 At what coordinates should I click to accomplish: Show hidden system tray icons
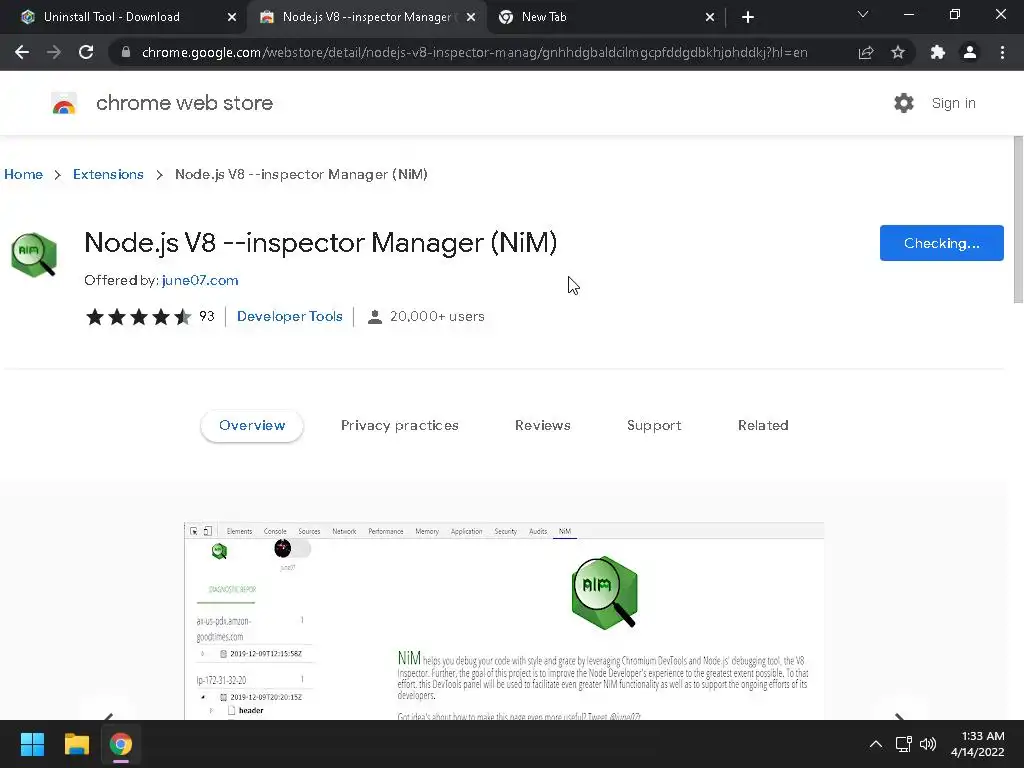[876, 744]
